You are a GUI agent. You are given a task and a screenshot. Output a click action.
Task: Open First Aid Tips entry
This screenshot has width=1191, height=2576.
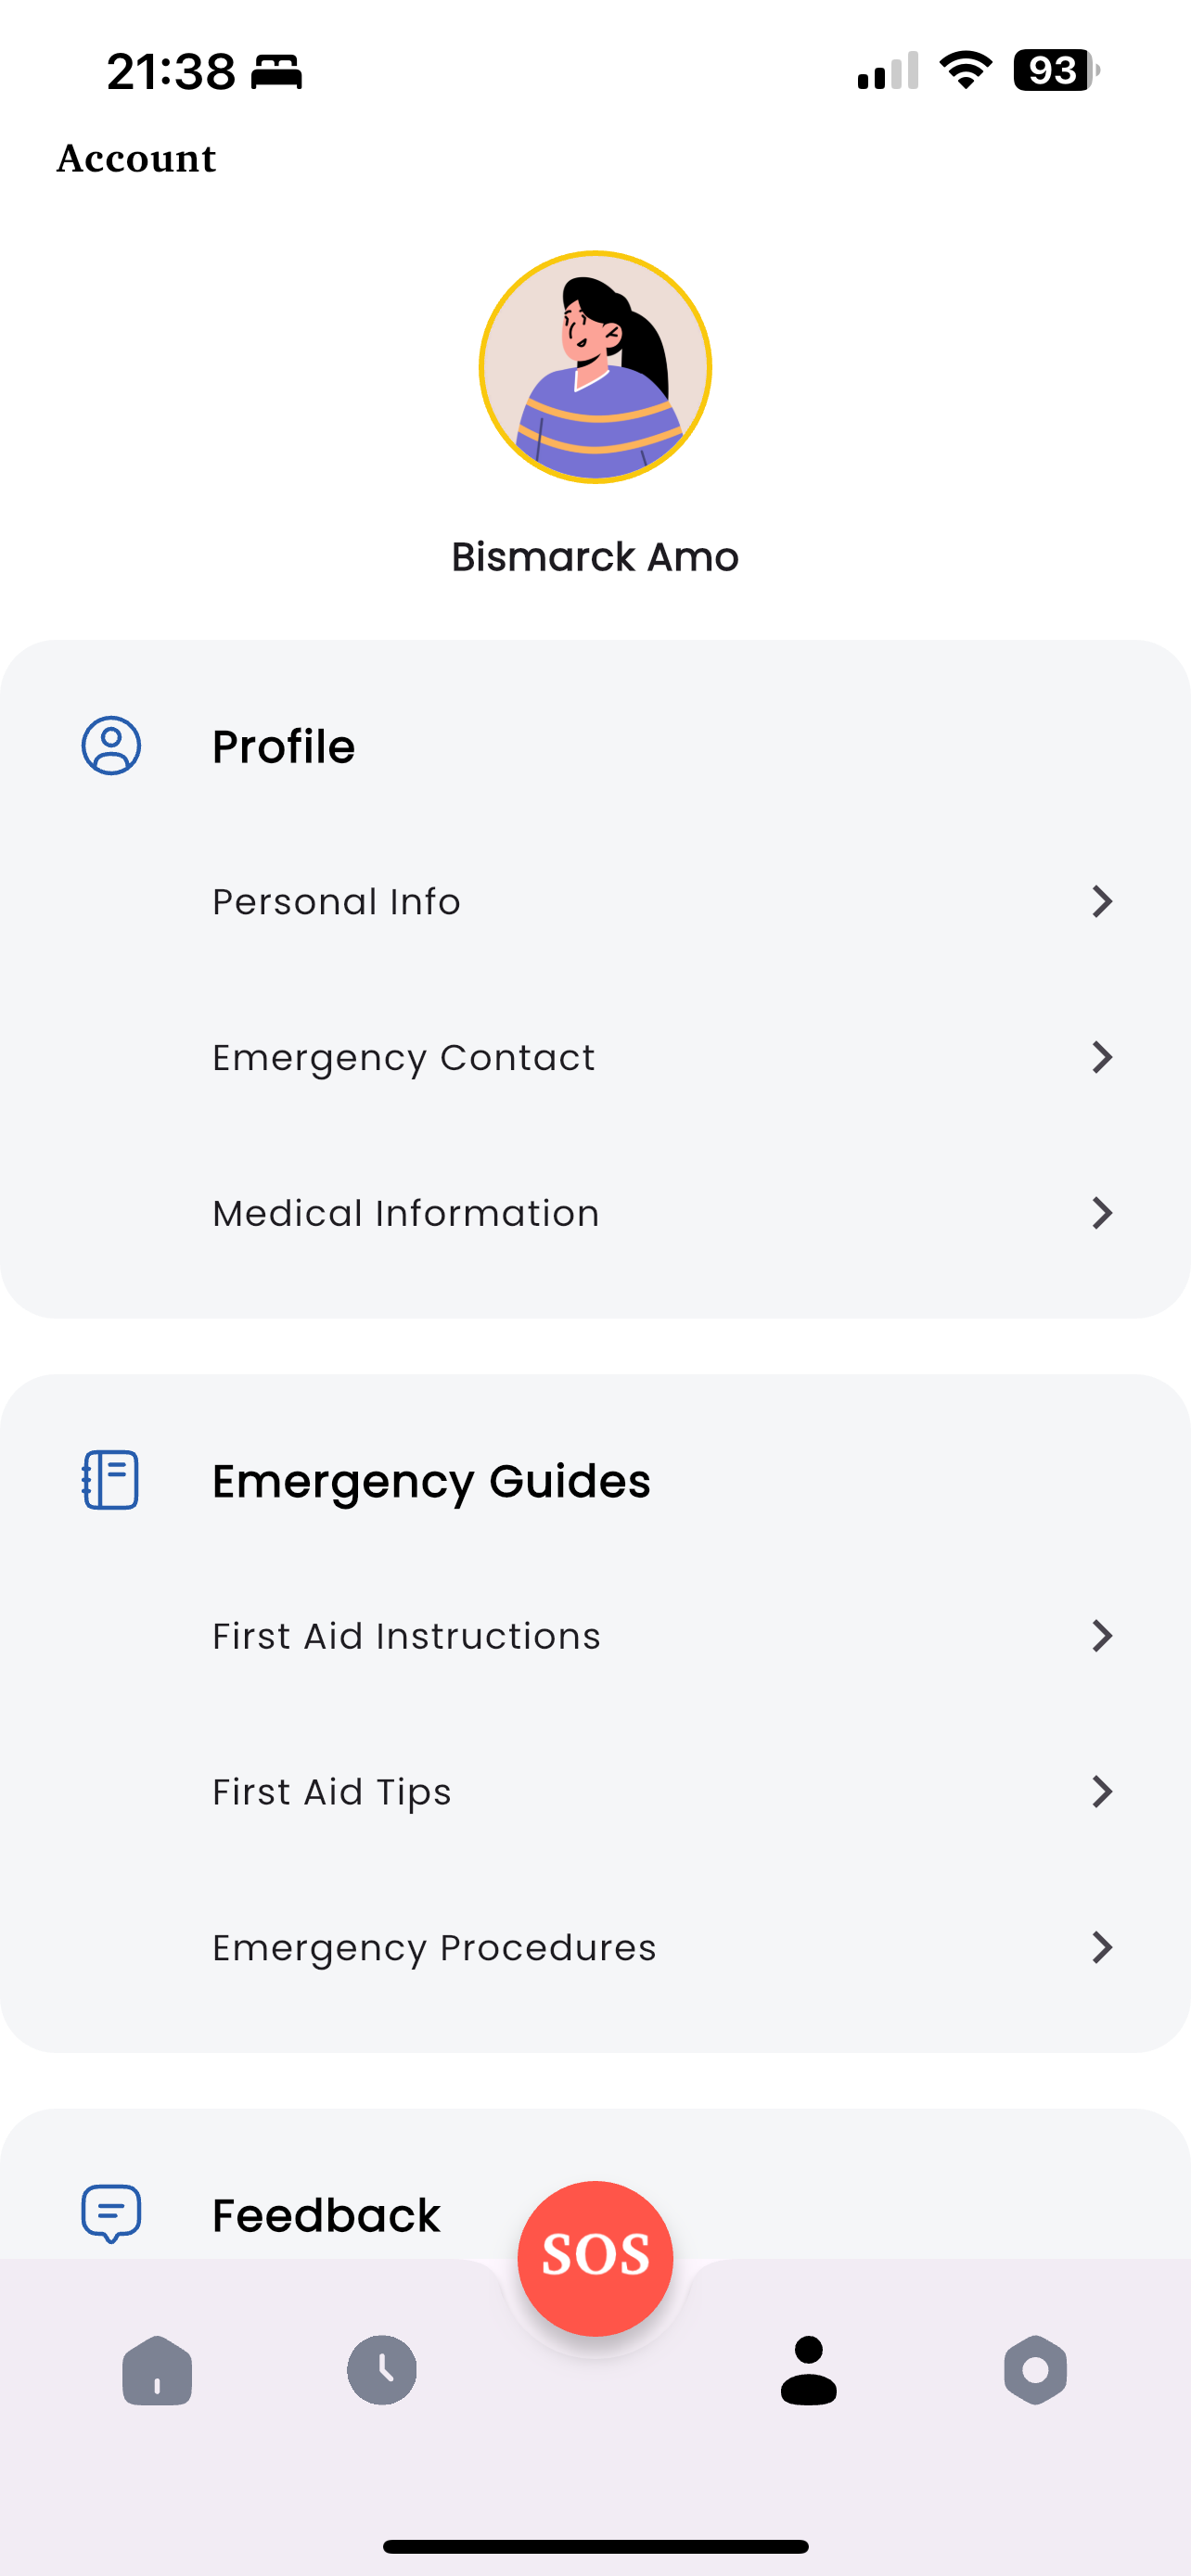pos(595,1792)
